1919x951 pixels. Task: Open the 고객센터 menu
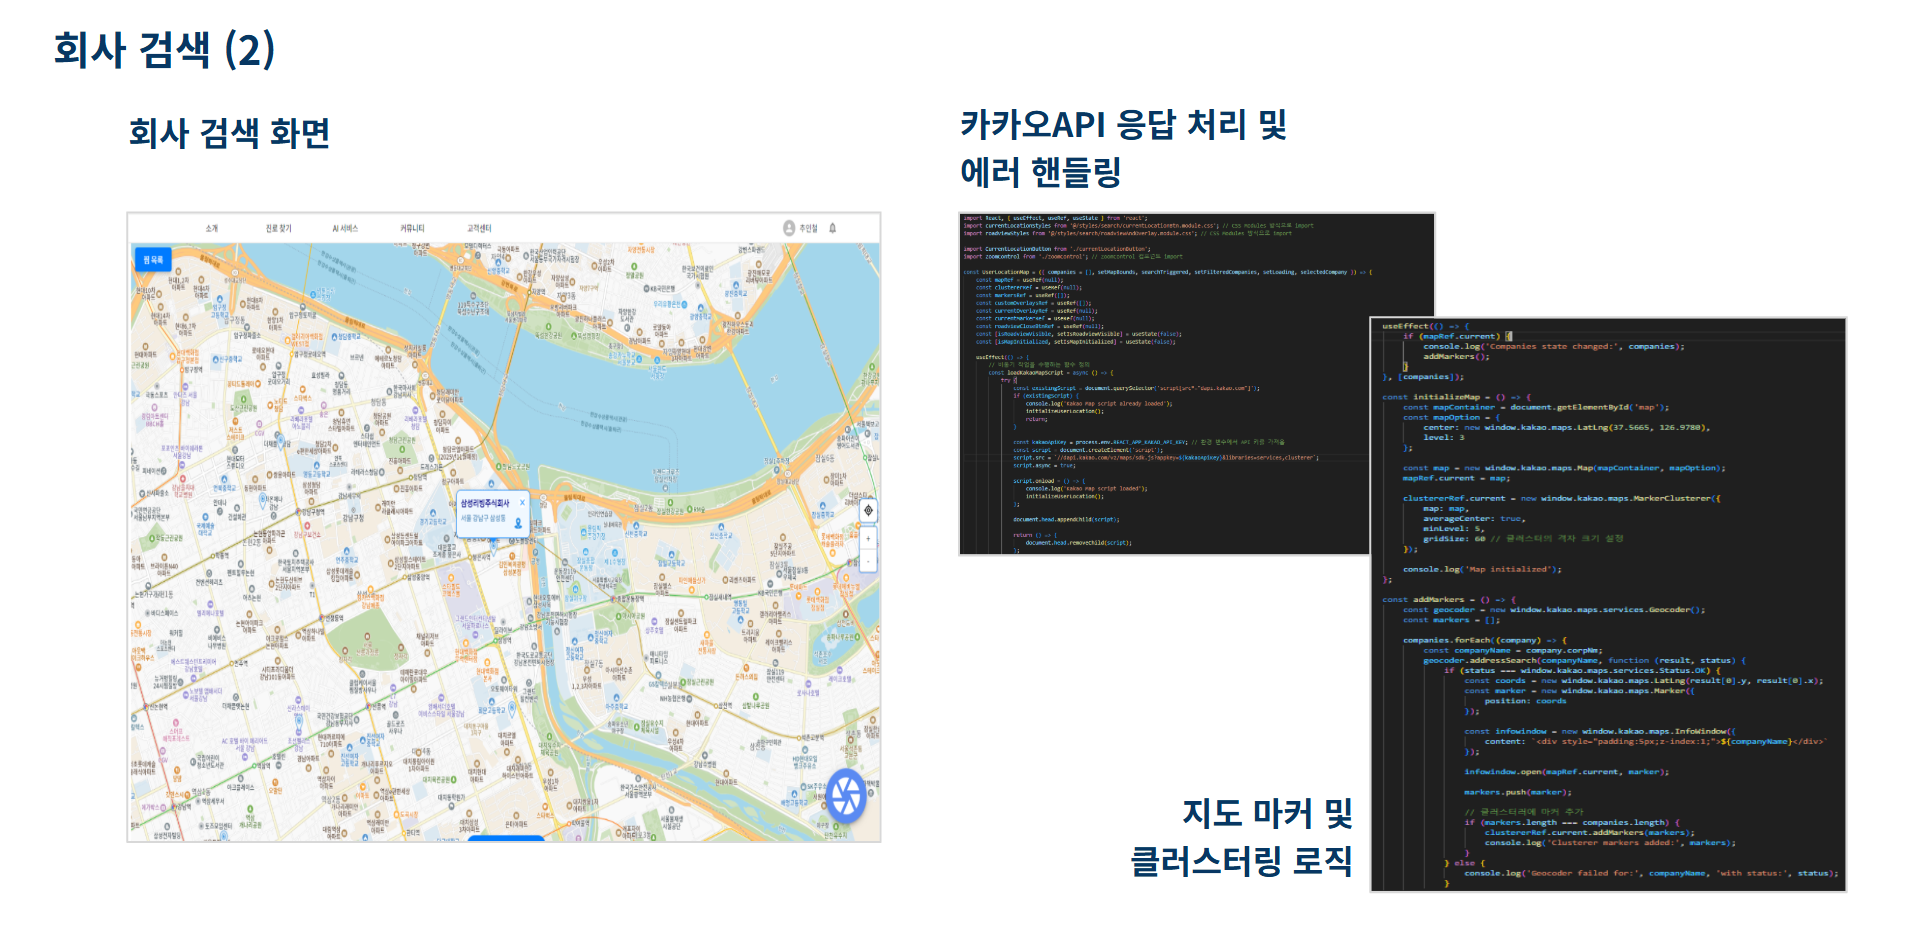point(479,228)
